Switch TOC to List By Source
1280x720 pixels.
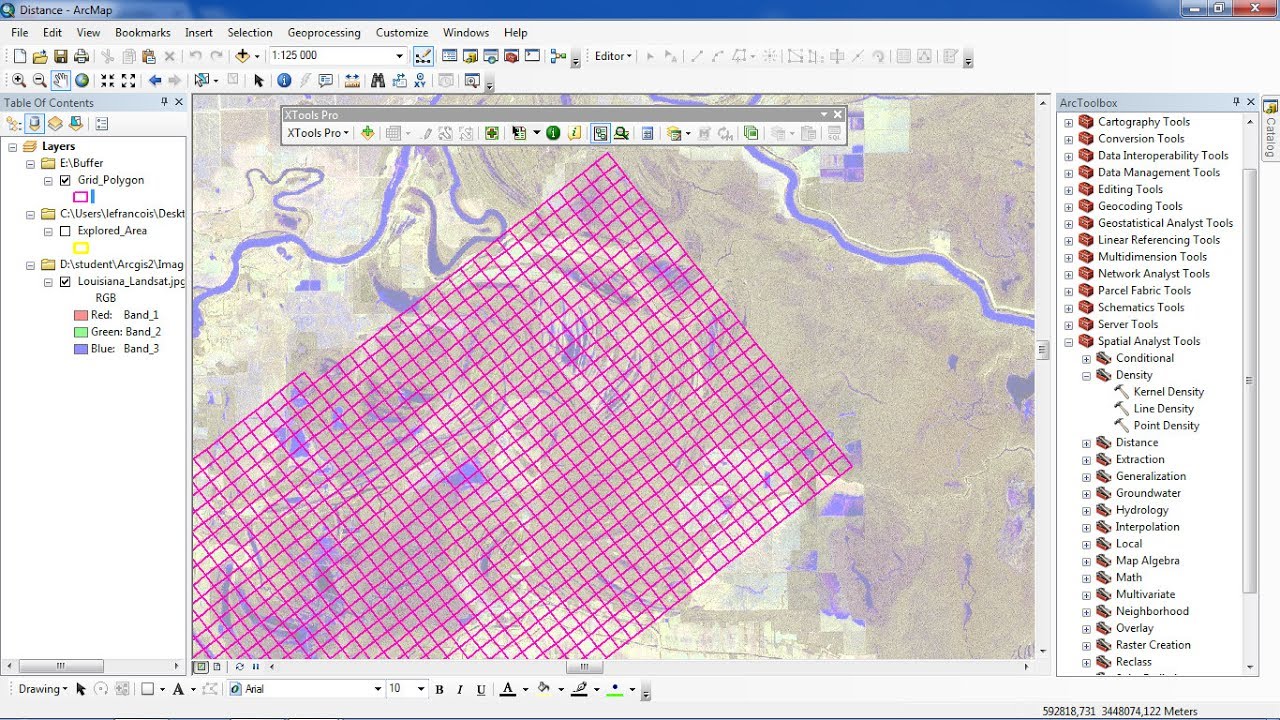click(x=35, y=124)
